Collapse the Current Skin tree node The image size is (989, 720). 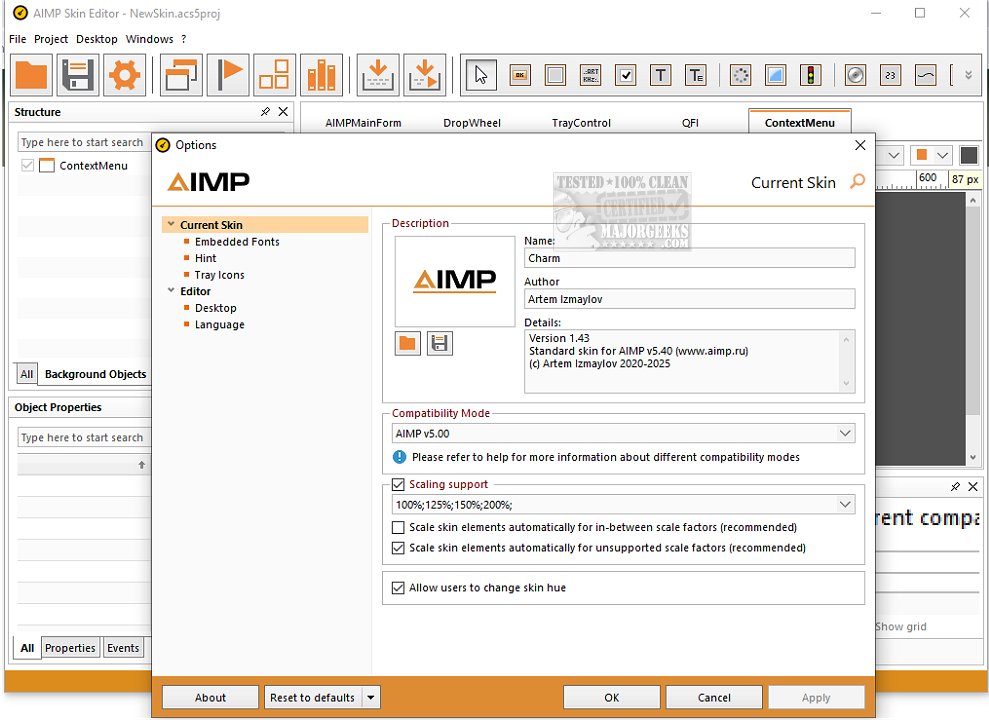[x=171, y=224]
